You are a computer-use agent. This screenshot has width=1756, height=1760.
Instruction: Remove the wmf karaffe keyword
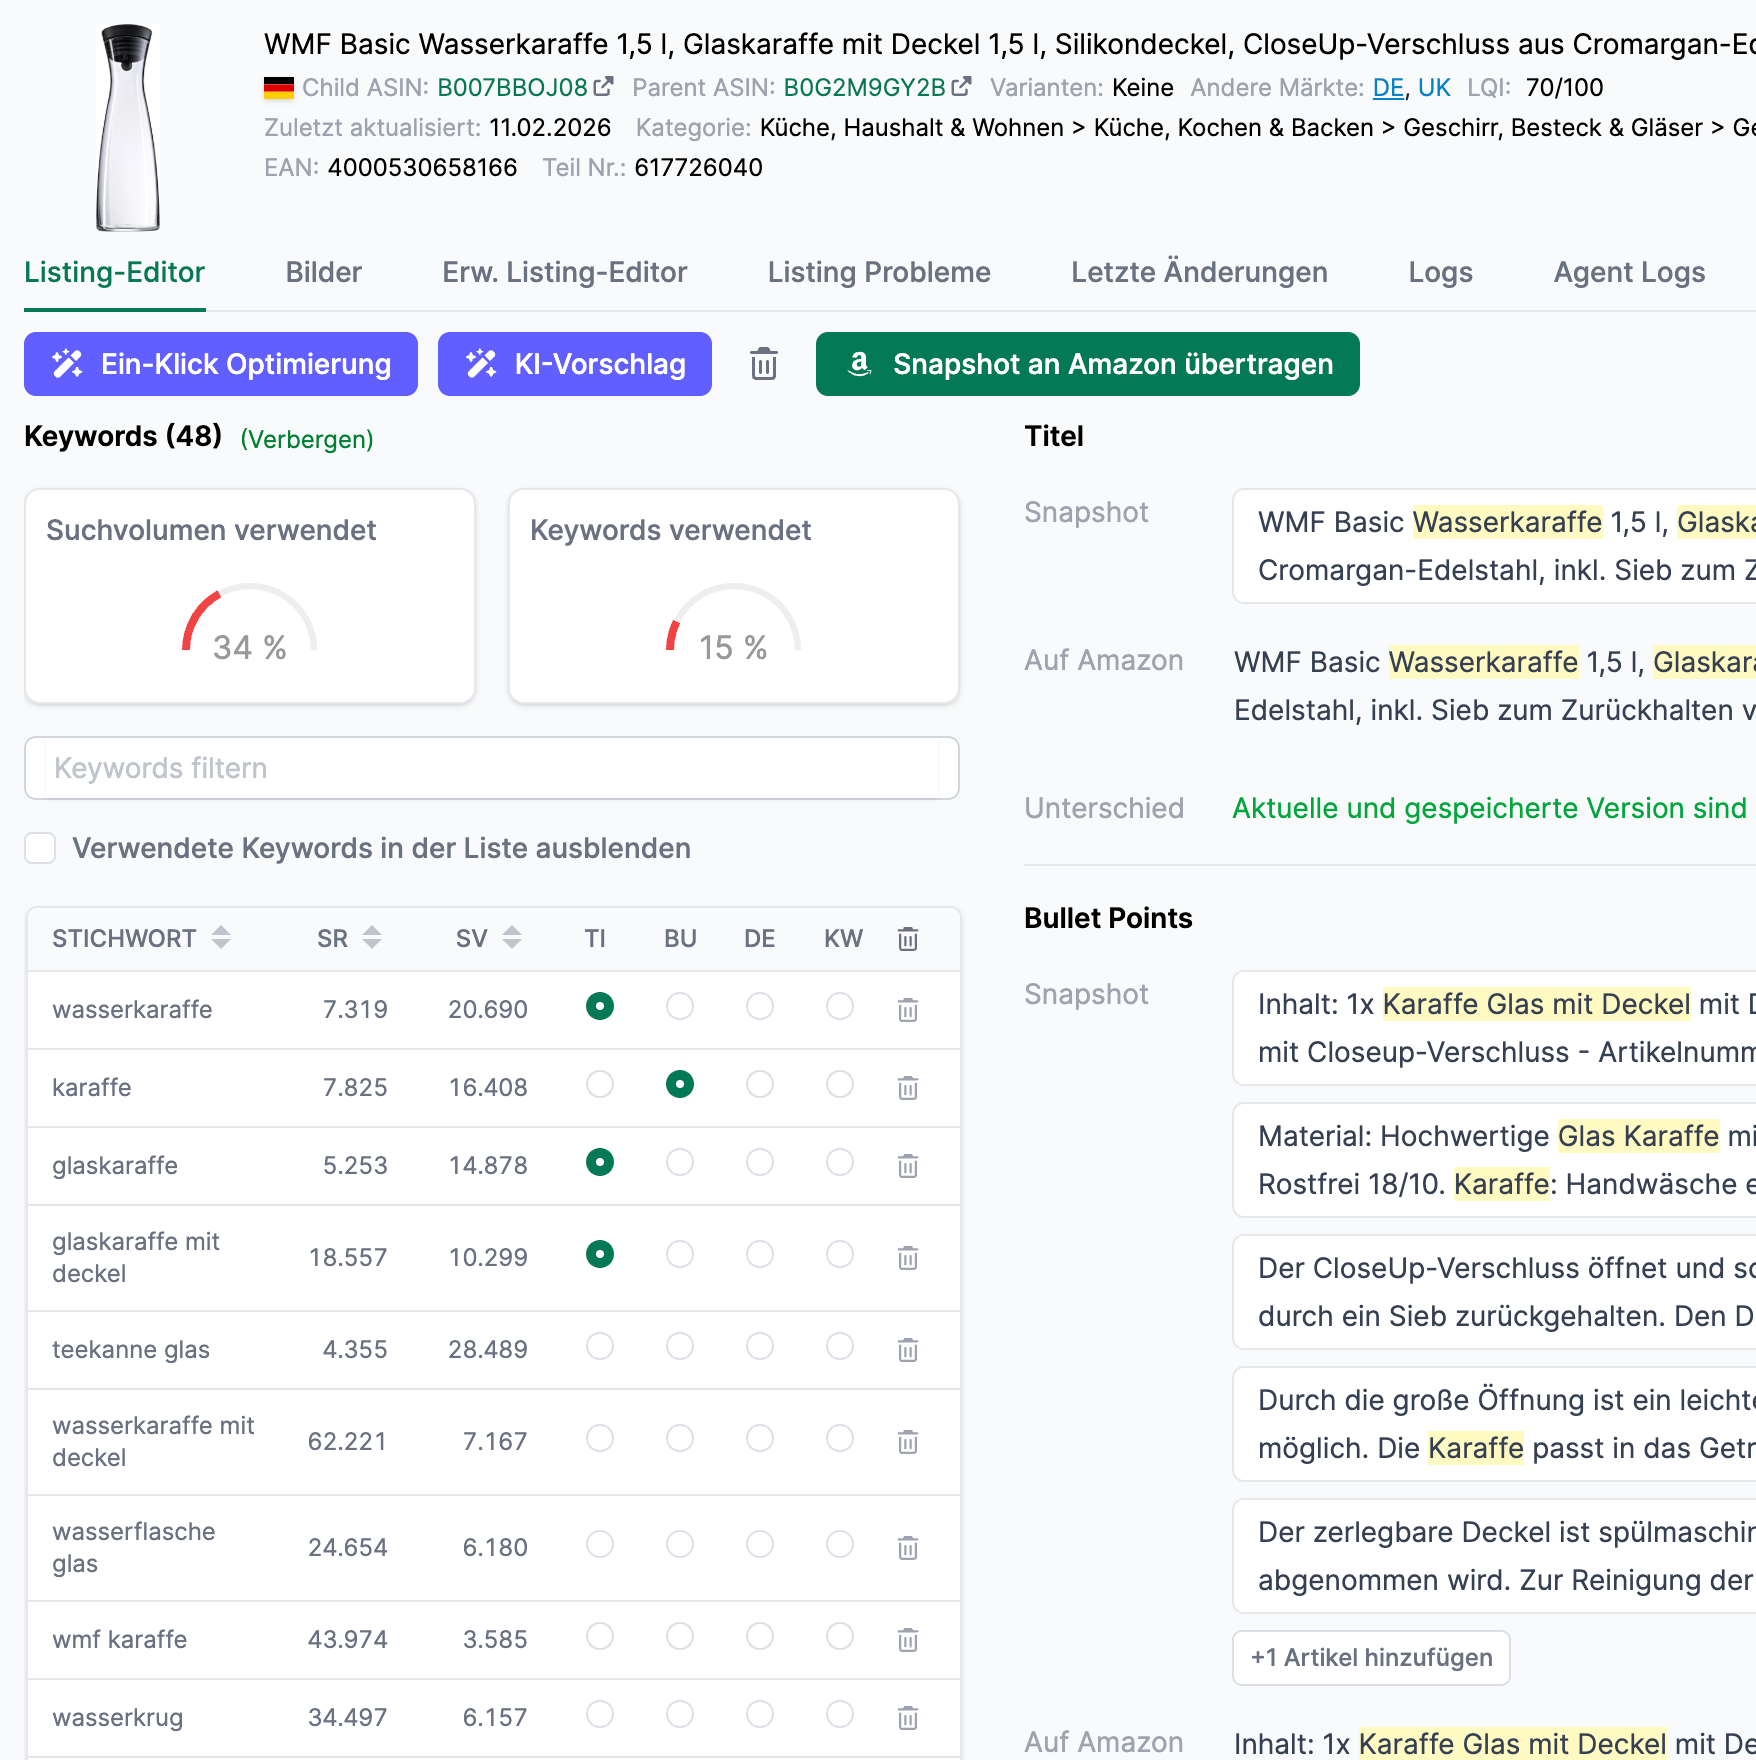pos(907,1640)
